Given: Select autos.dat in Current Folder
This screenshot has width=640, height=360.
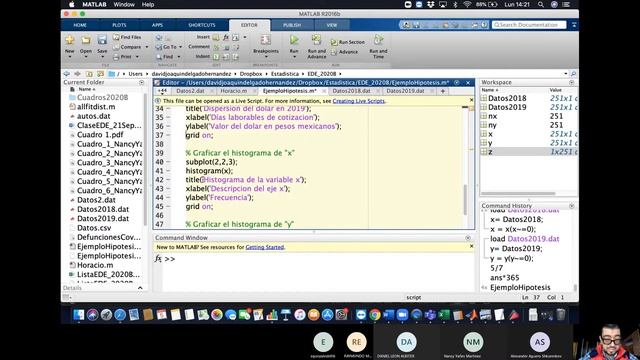Looking at the screenshot, I should click(x=93, y=116).
